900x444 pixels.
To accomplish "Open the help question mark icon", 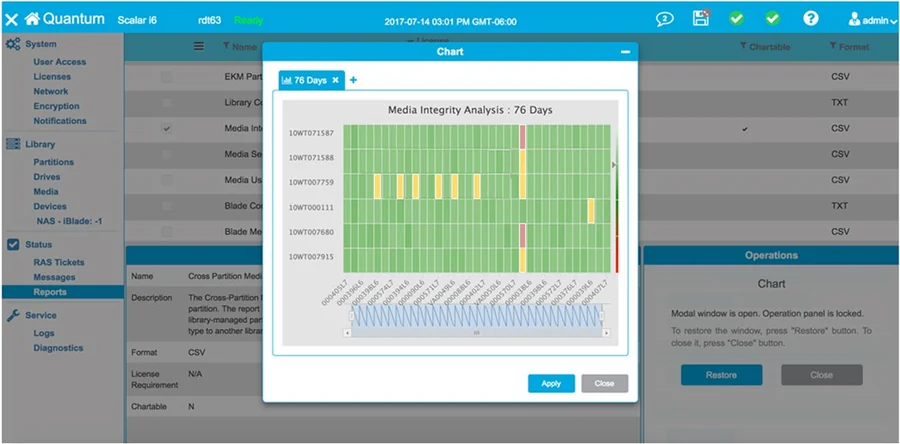I will coord(810,18).
